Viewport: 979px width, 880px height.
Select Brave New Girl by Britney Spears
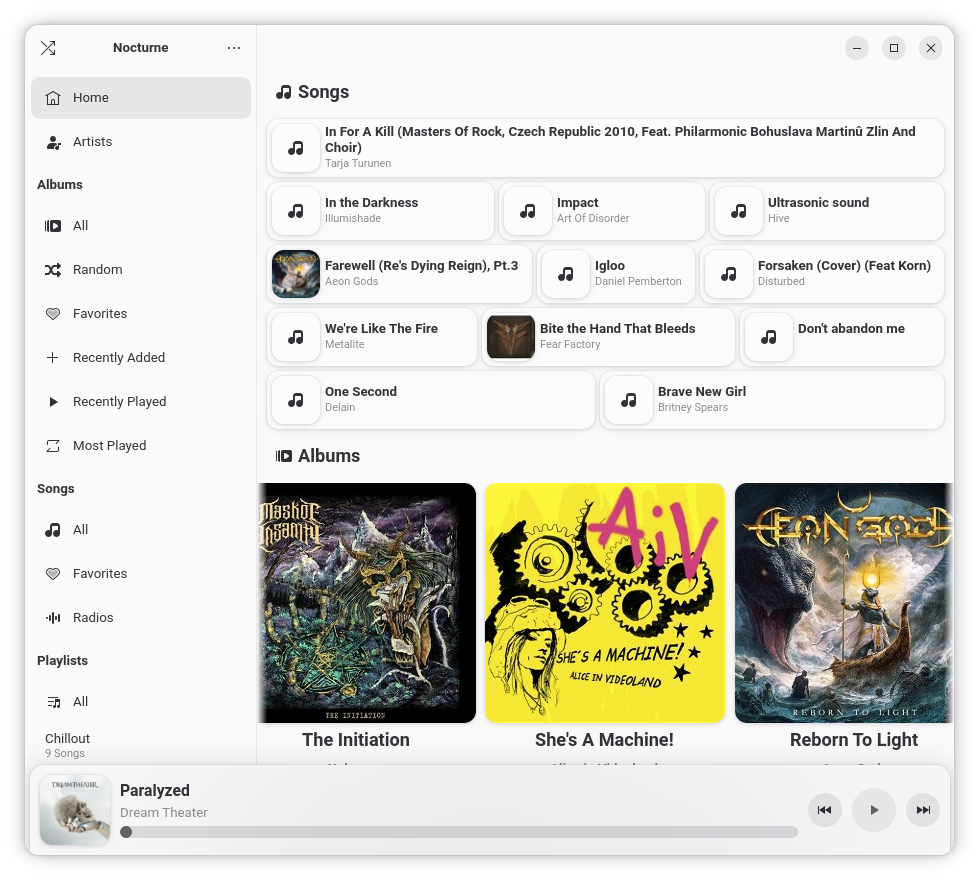pyautogui.click(x=772, y=400)
